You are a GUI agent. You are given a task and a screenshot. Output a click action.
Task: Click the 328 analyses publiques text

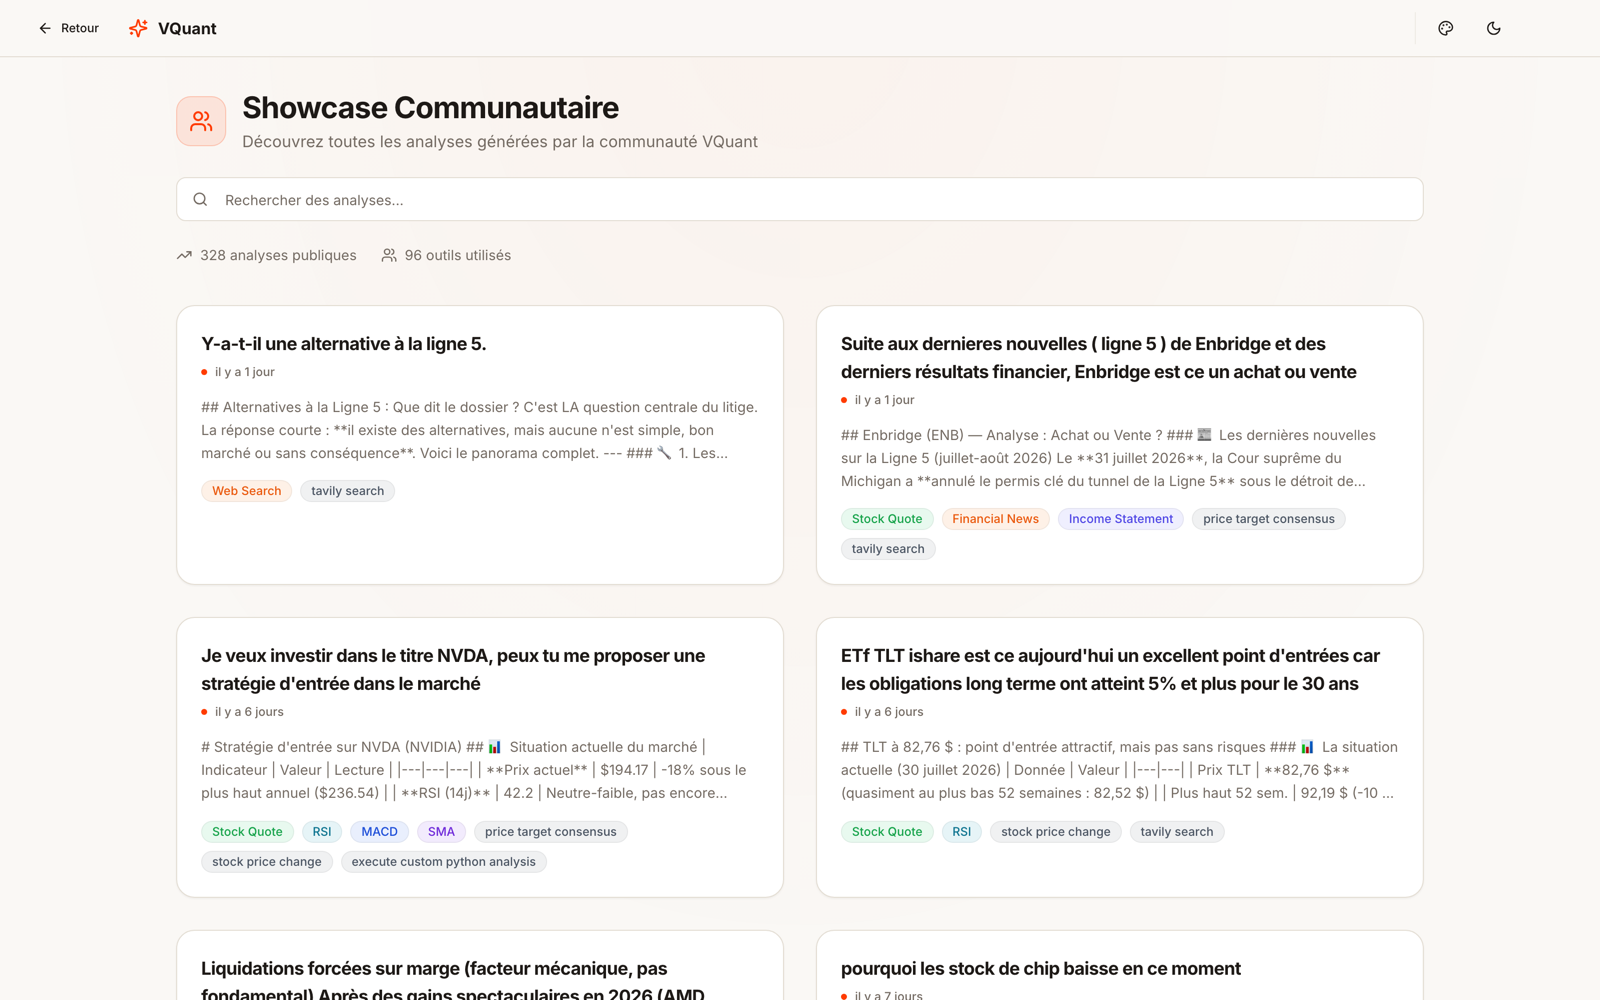coord(278,255)
